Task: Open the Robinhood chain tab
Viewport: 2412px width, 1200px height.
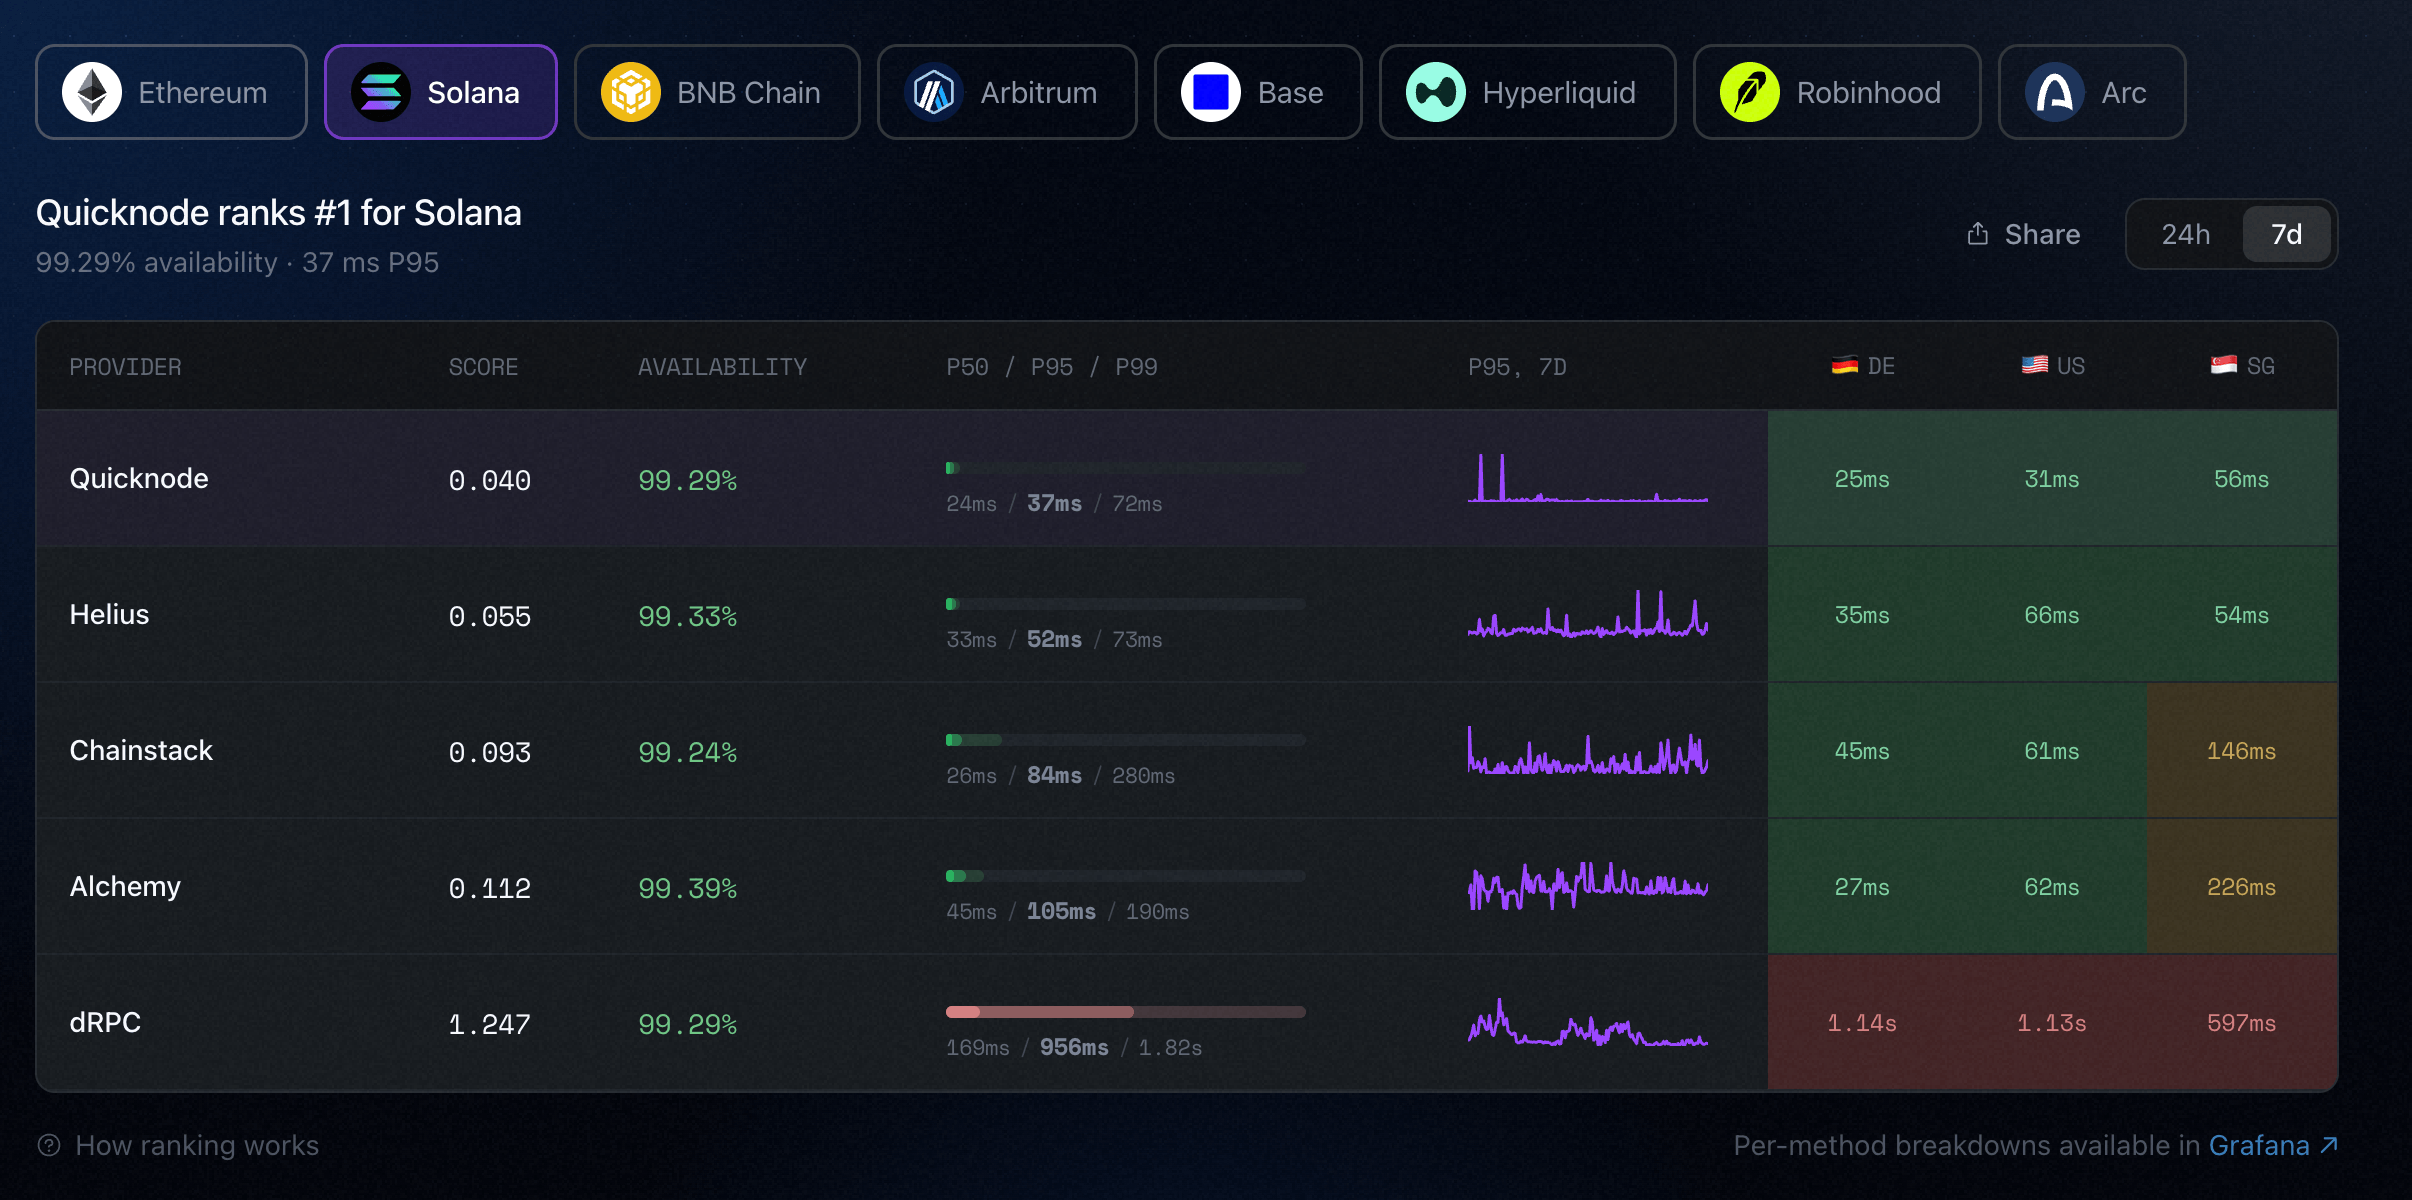Action: coord(1837,92)
